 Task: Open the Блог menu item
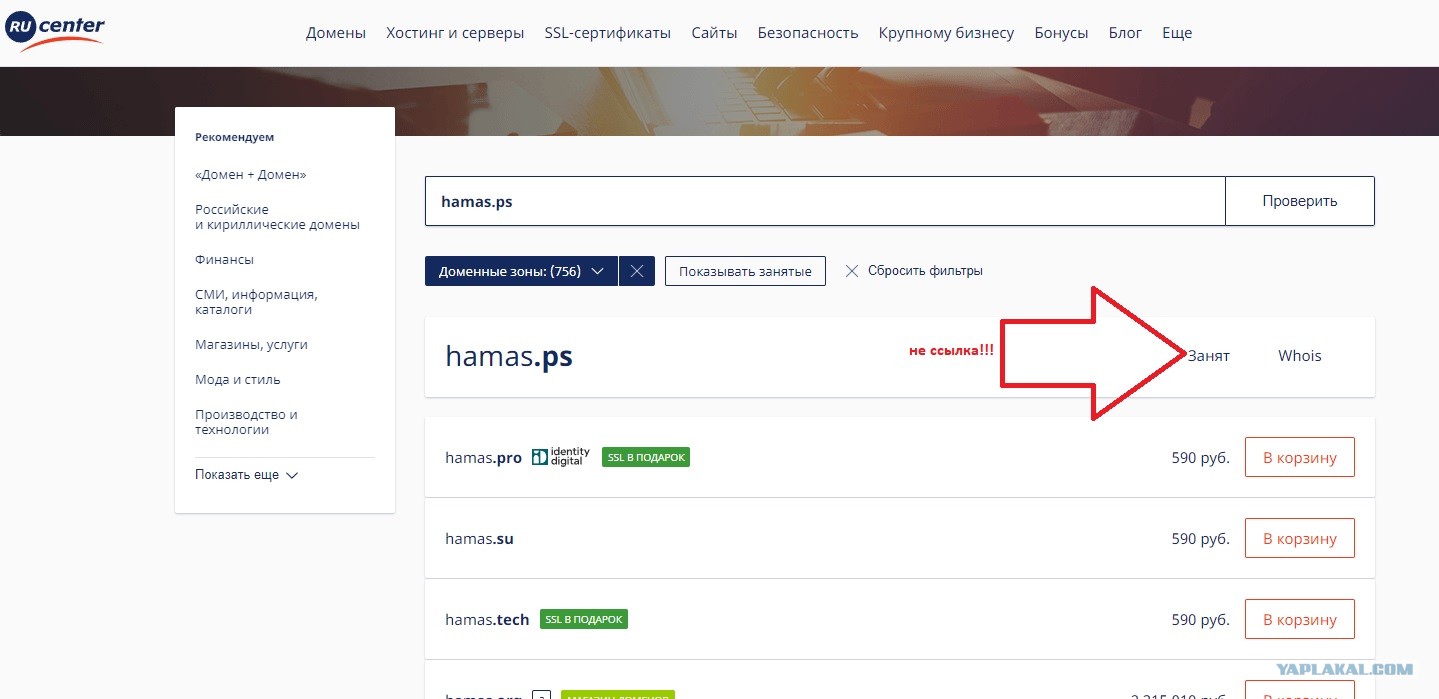[x=1125, y=33]
